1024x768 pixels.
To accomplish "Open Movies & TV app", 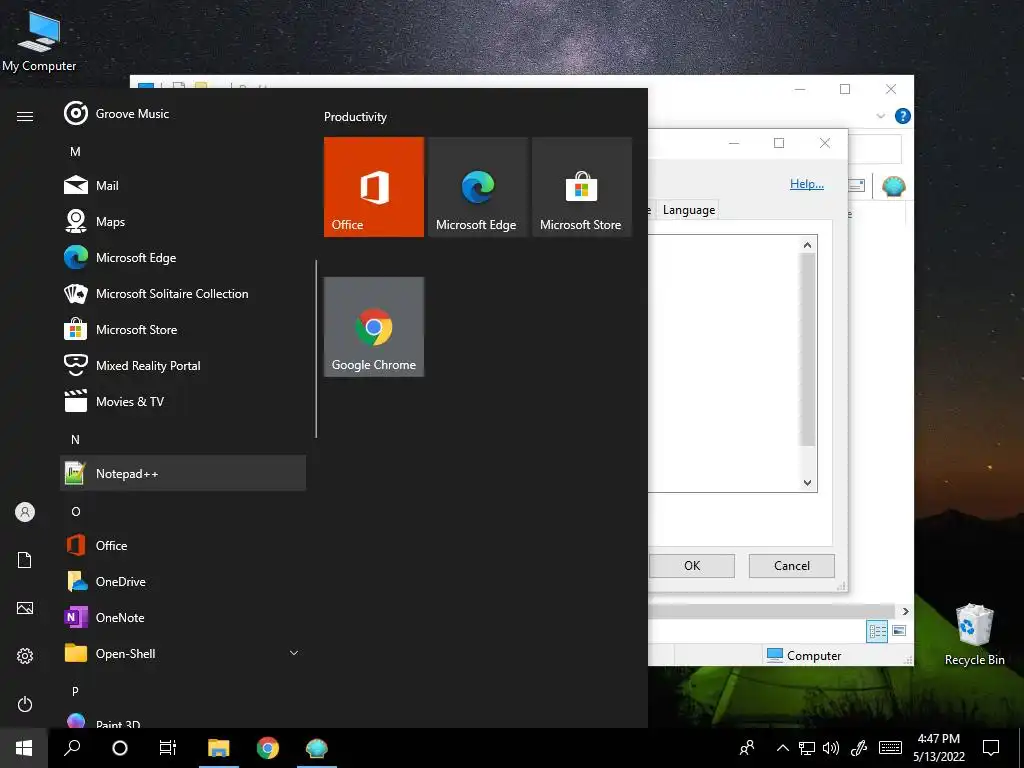I will point(183,401).
